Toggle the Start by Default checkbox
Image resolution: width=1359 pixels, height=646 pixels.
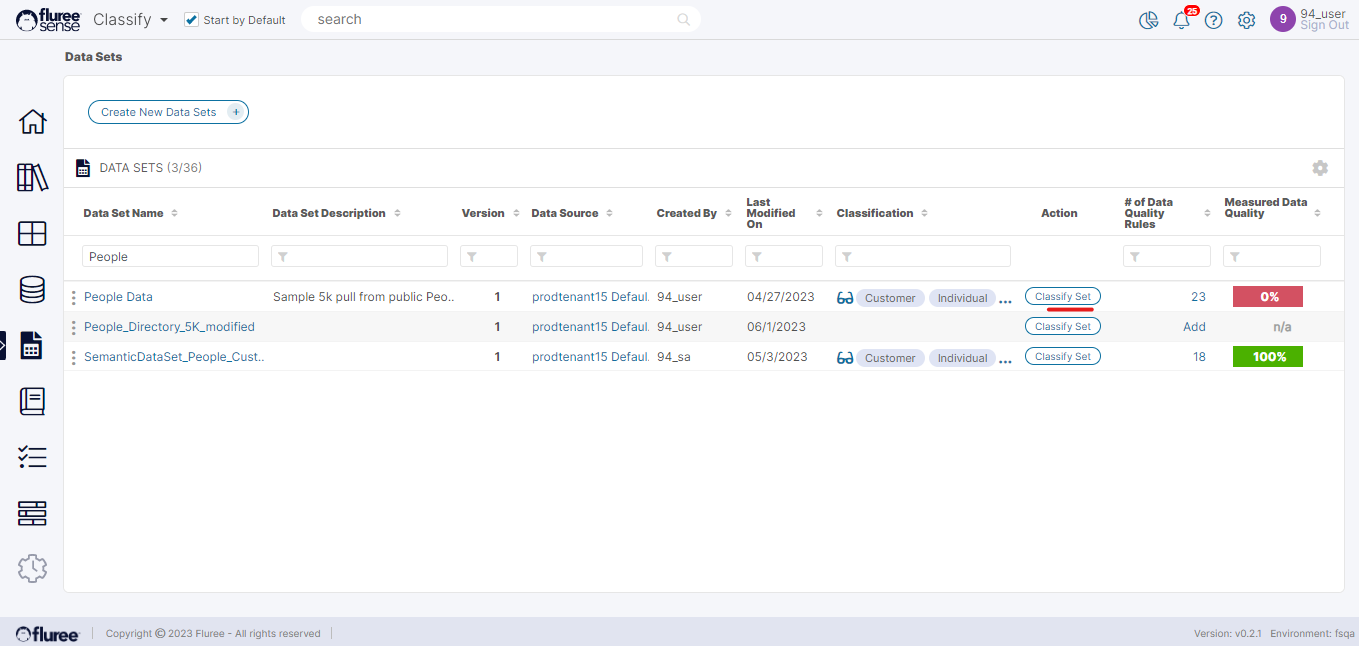(x=192, y=20)
